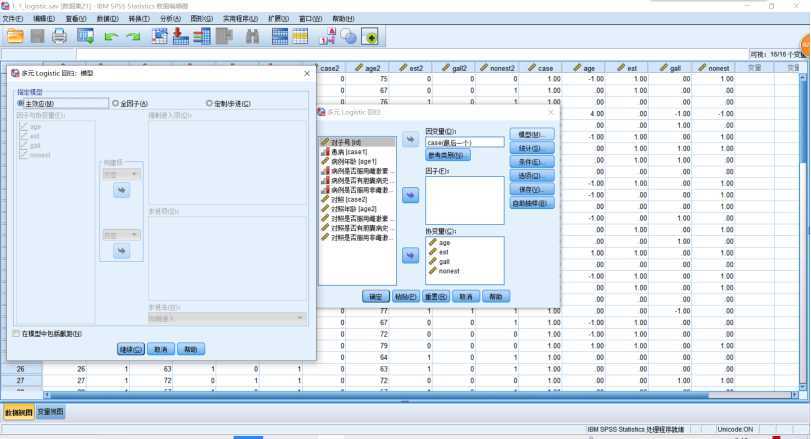Viewport: 811px width, 439px height.
Task: Open the Help (帮助) menu
Action: [343, 19]
